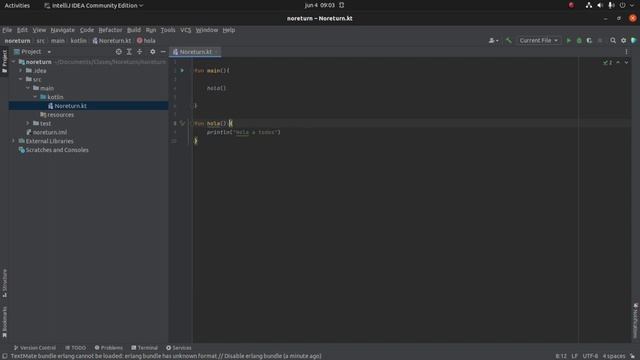Image resolution: width=640 pixels, height=360 pixels.
Task: Open the VCS menu
Action: (x=185, y=30)
